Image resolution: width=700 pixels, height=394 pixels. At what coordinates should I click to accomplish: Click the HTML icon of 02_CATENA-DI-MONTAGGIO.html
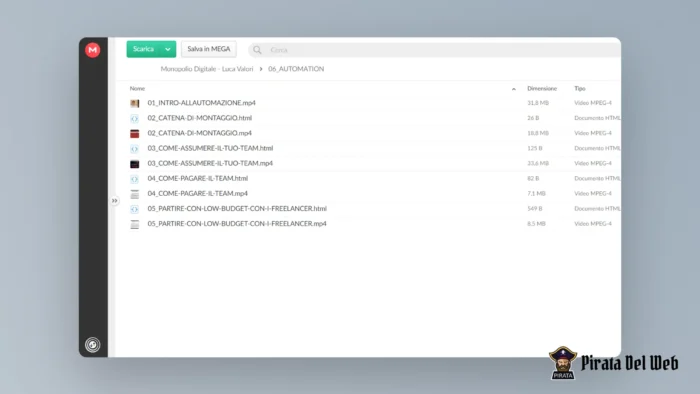pos(134,118)
